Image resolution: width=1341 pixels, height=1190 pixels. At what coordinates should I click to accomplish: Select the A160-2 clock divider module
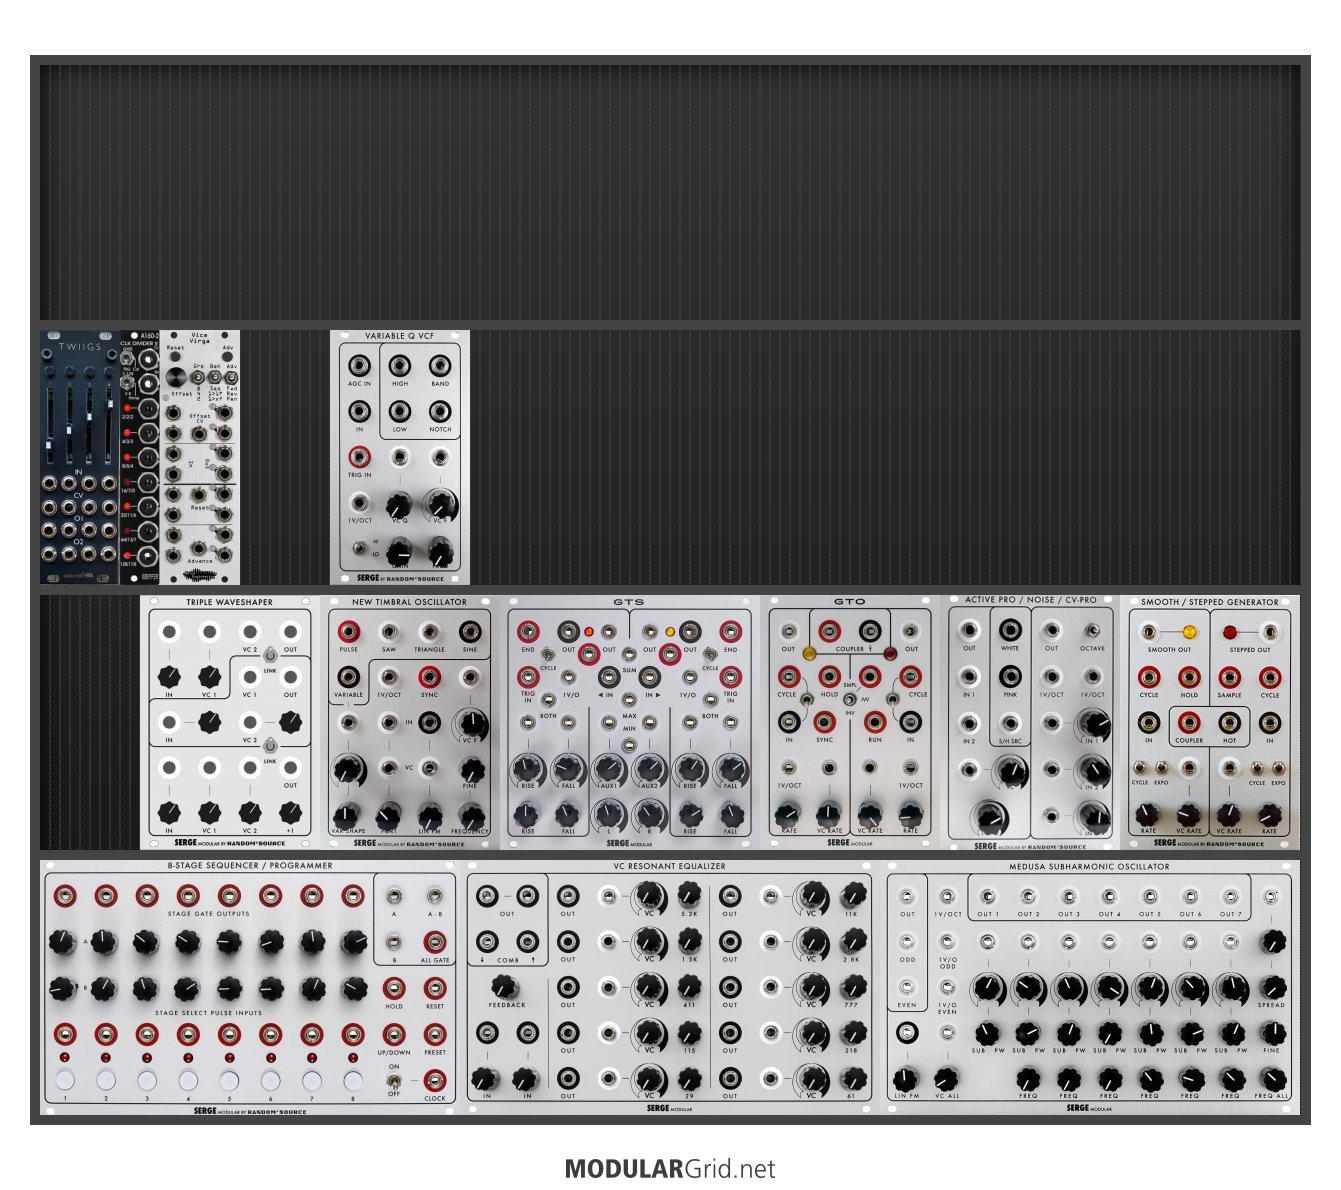point(140,457)
